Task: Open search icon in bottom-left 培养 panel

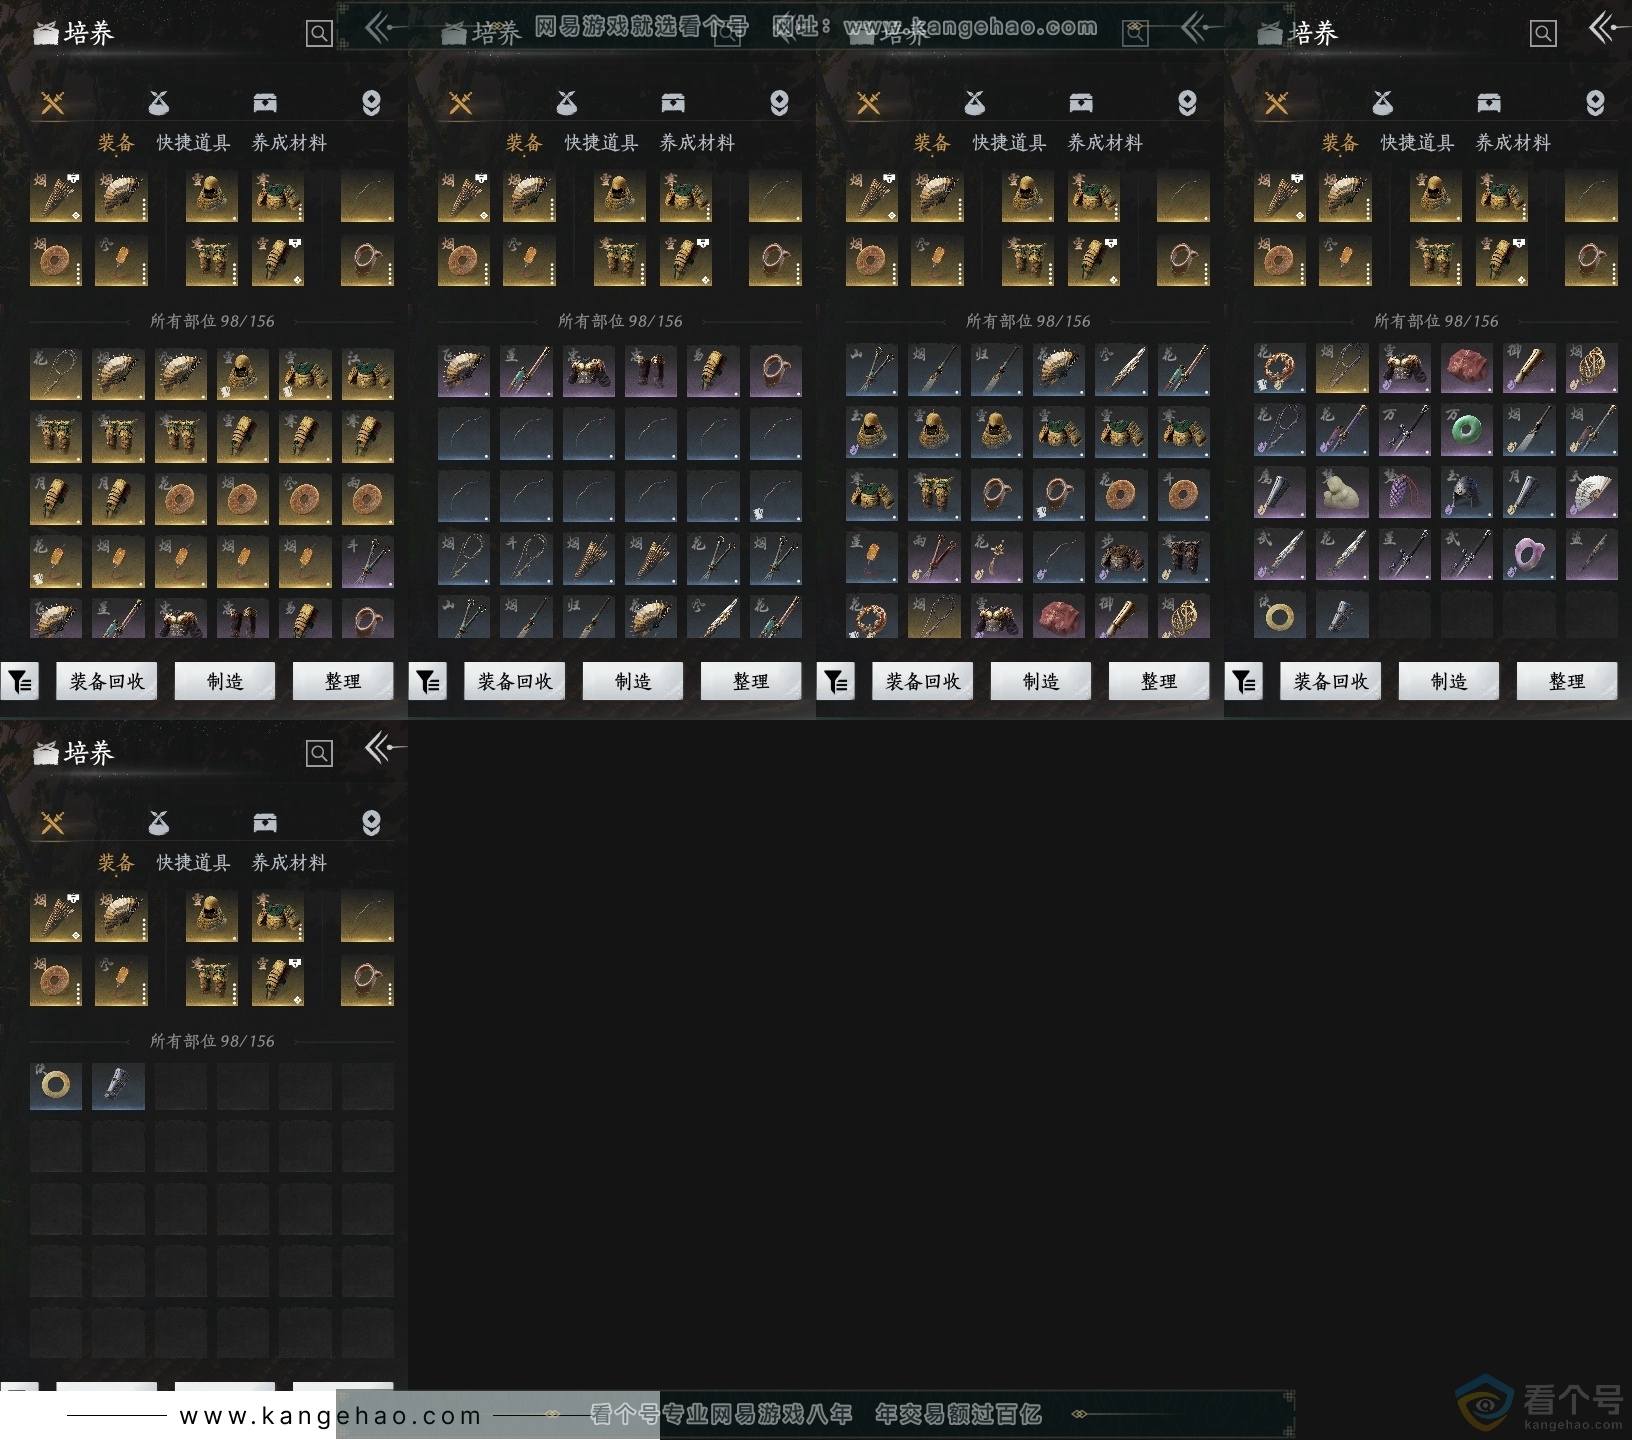Action: tap(319, 753)
